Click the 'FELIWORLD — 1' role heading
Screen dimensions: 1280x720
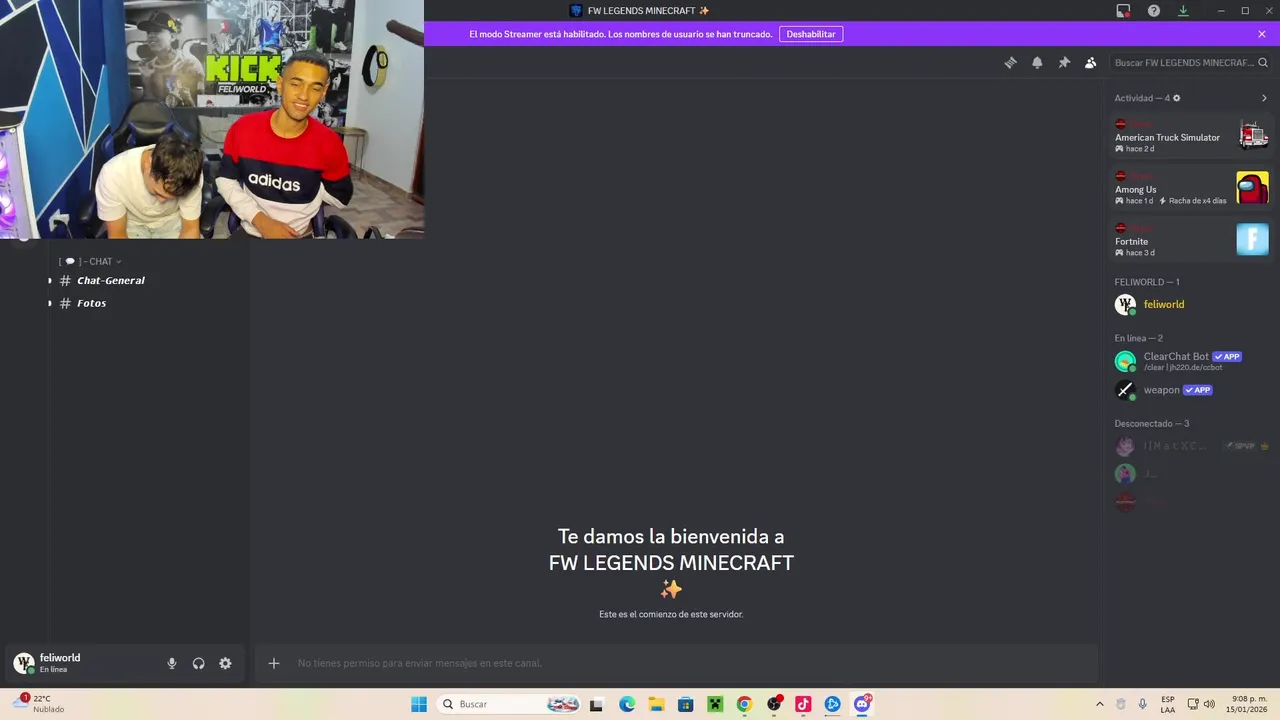pos(1147,282)
